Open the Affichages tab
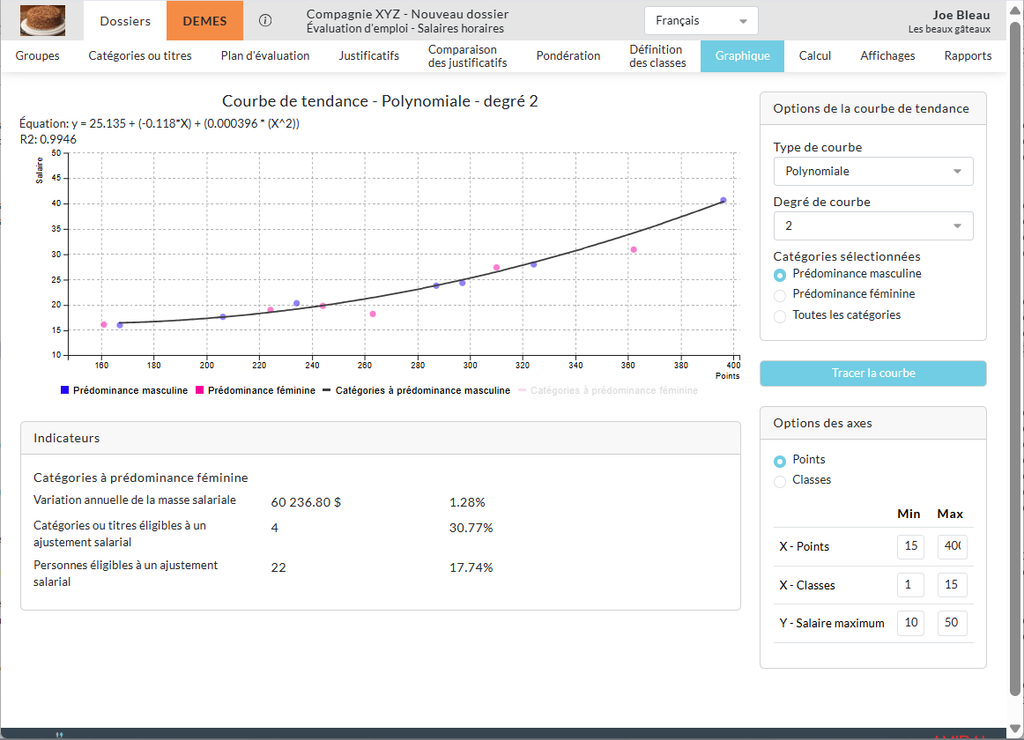 (x=888, y=56)
